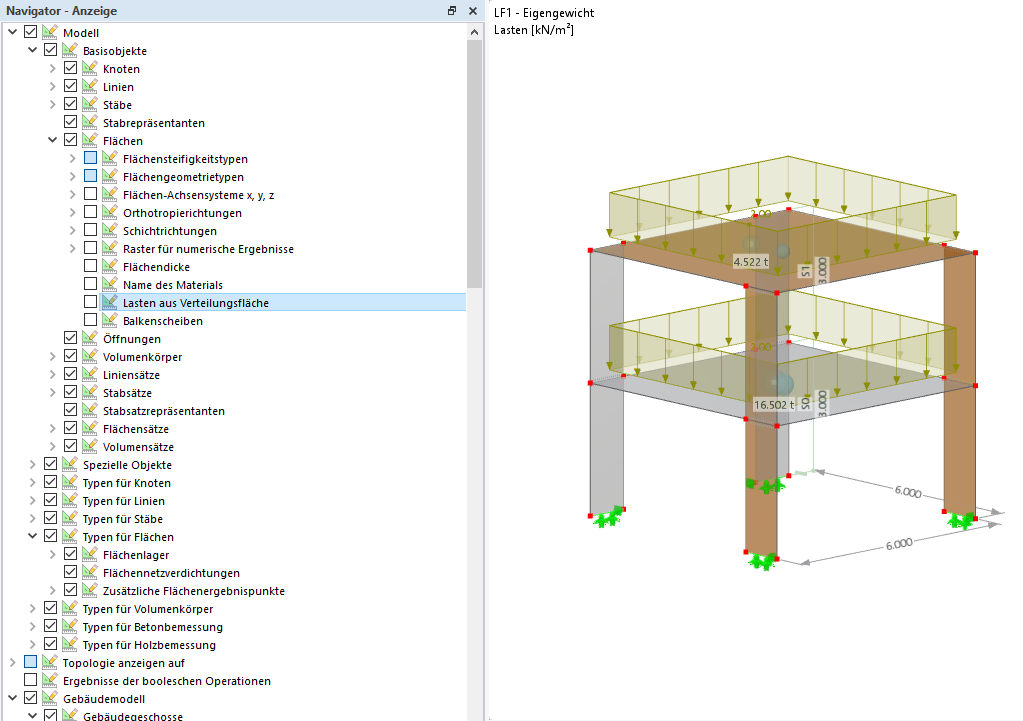The image size is (1023, 721).
Task: Enable the Balkenscheiben checkbox
Action: tap(91, 320)
